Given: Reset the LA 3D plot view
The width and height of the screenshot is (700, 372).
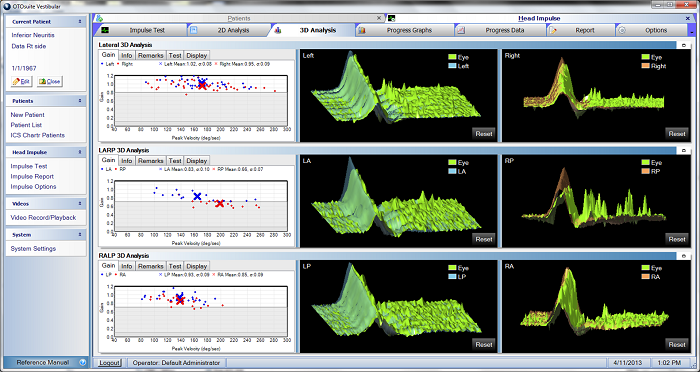Looking at the screenshot, I should (483, 239).
